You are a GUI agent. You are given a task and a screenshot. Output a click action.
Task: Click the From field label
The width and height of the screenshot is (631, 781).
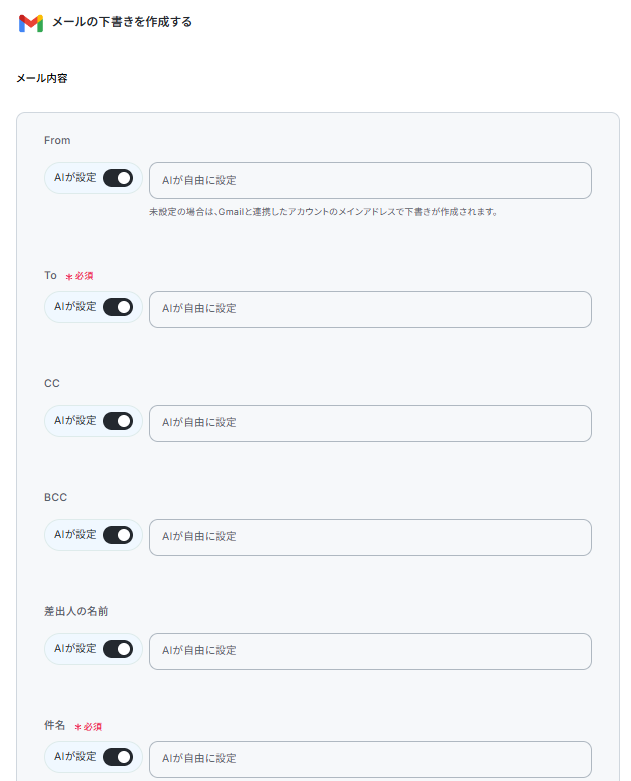pos(57,140)
